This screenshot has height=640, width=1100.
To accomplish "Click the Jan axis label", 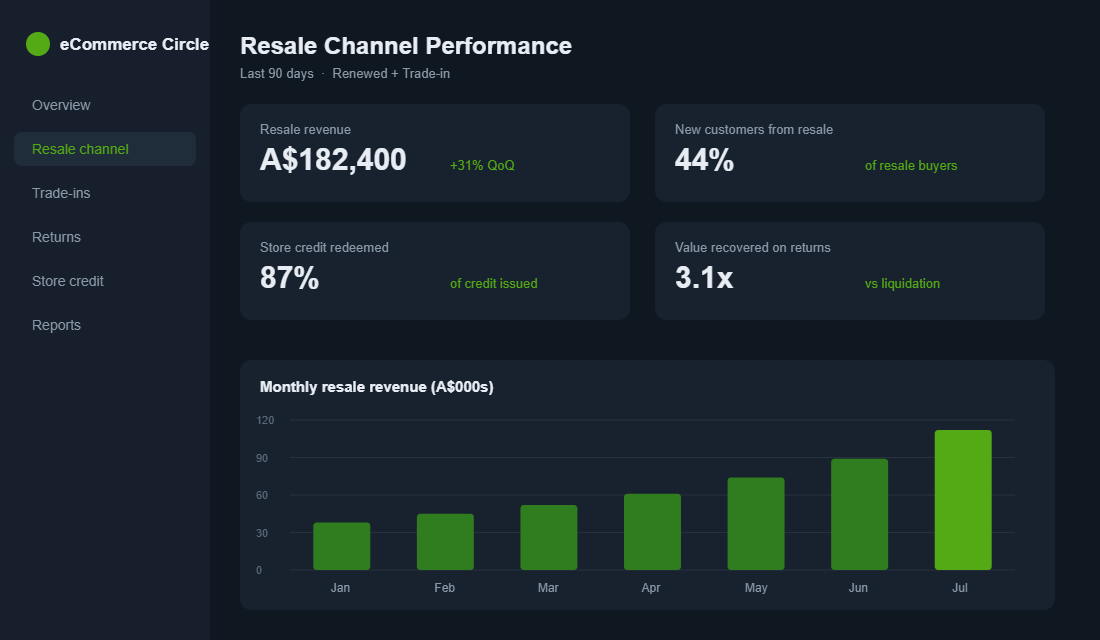I will pyautogui.click(x=340, y=588).
